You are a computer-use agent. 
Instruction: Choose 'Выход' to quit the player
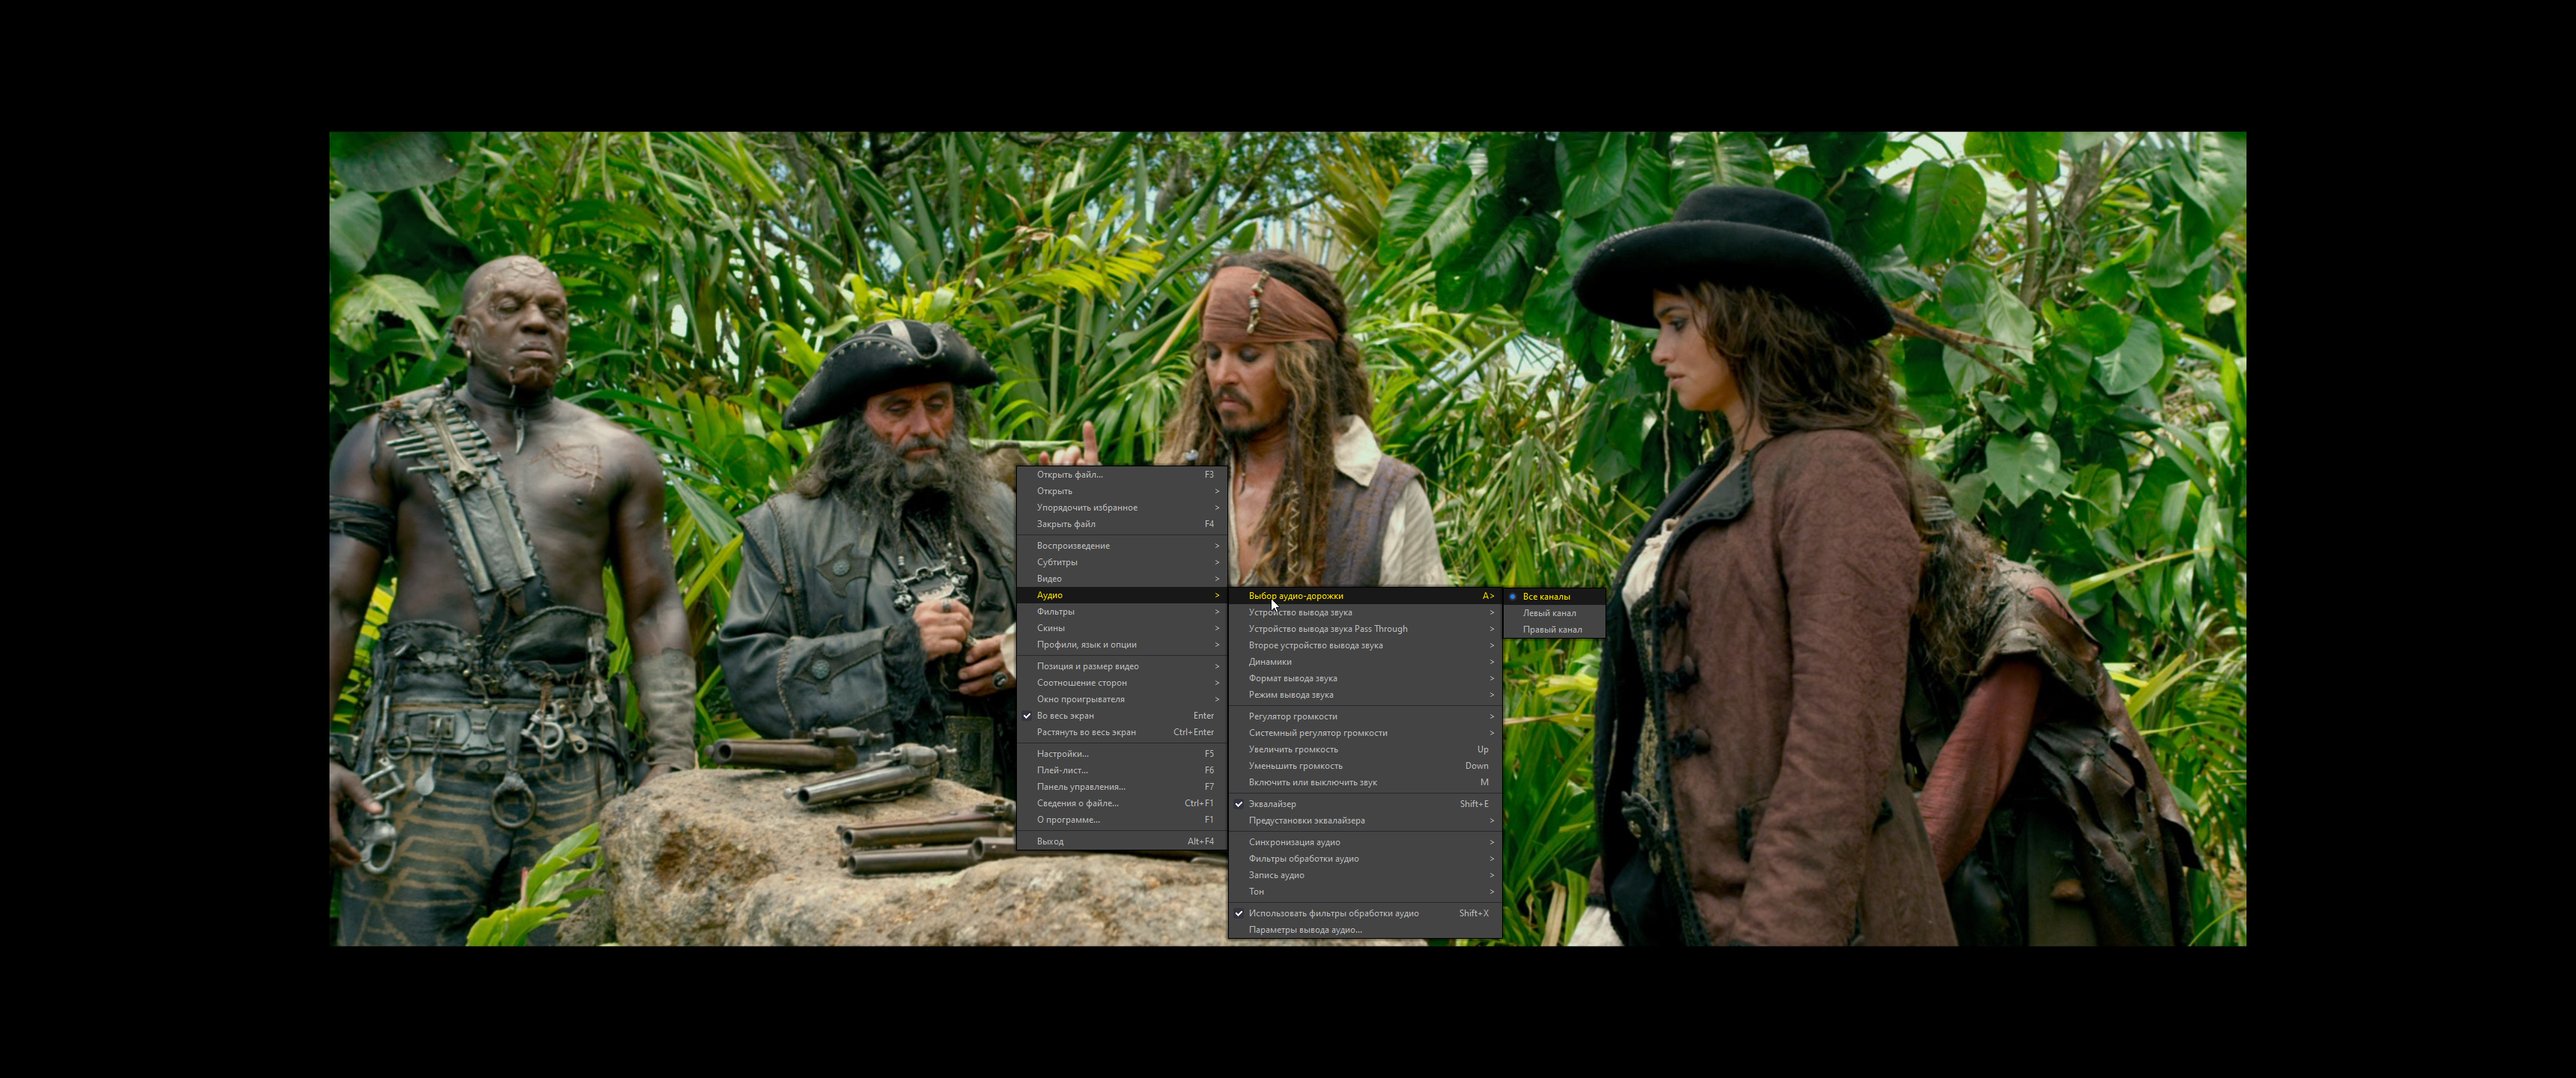(x=1050, y=841)
